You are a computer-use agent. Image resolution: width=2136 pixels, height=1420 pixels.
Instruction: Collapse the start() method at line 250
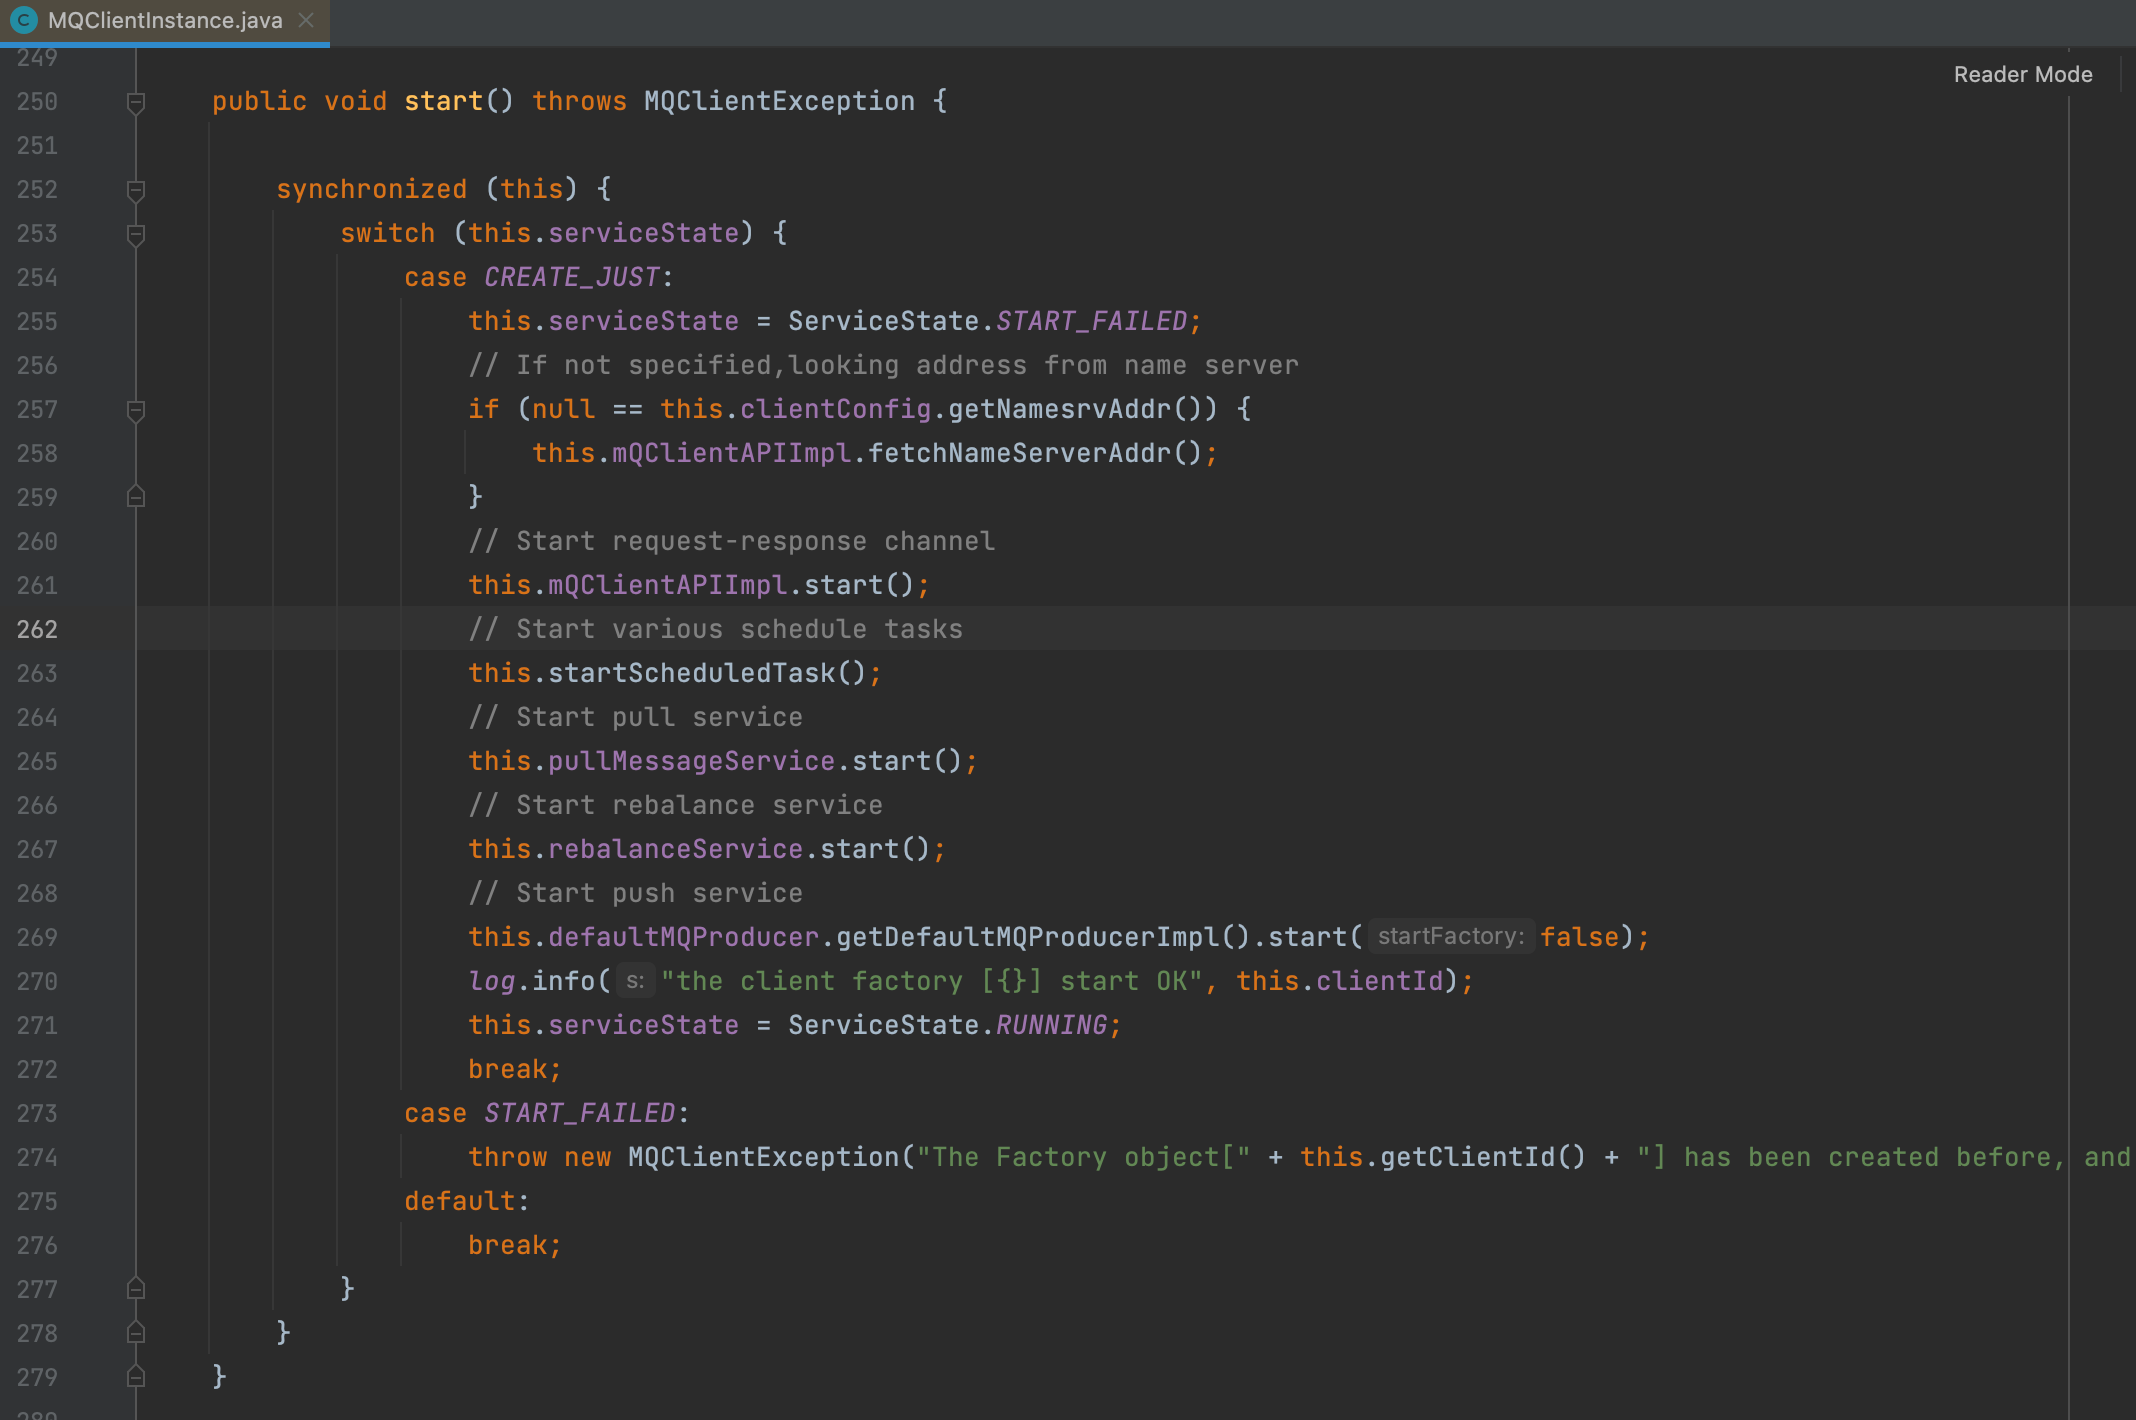coord(136,102)
